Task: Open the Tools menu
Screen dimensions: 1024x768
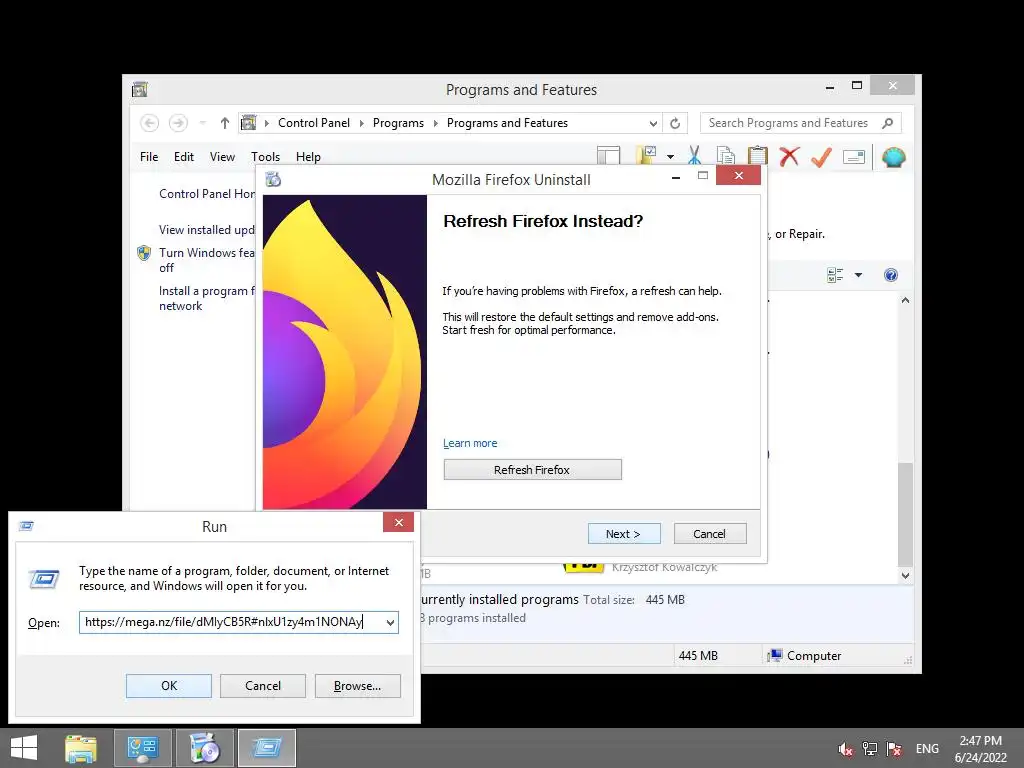Action: (265, 157)
